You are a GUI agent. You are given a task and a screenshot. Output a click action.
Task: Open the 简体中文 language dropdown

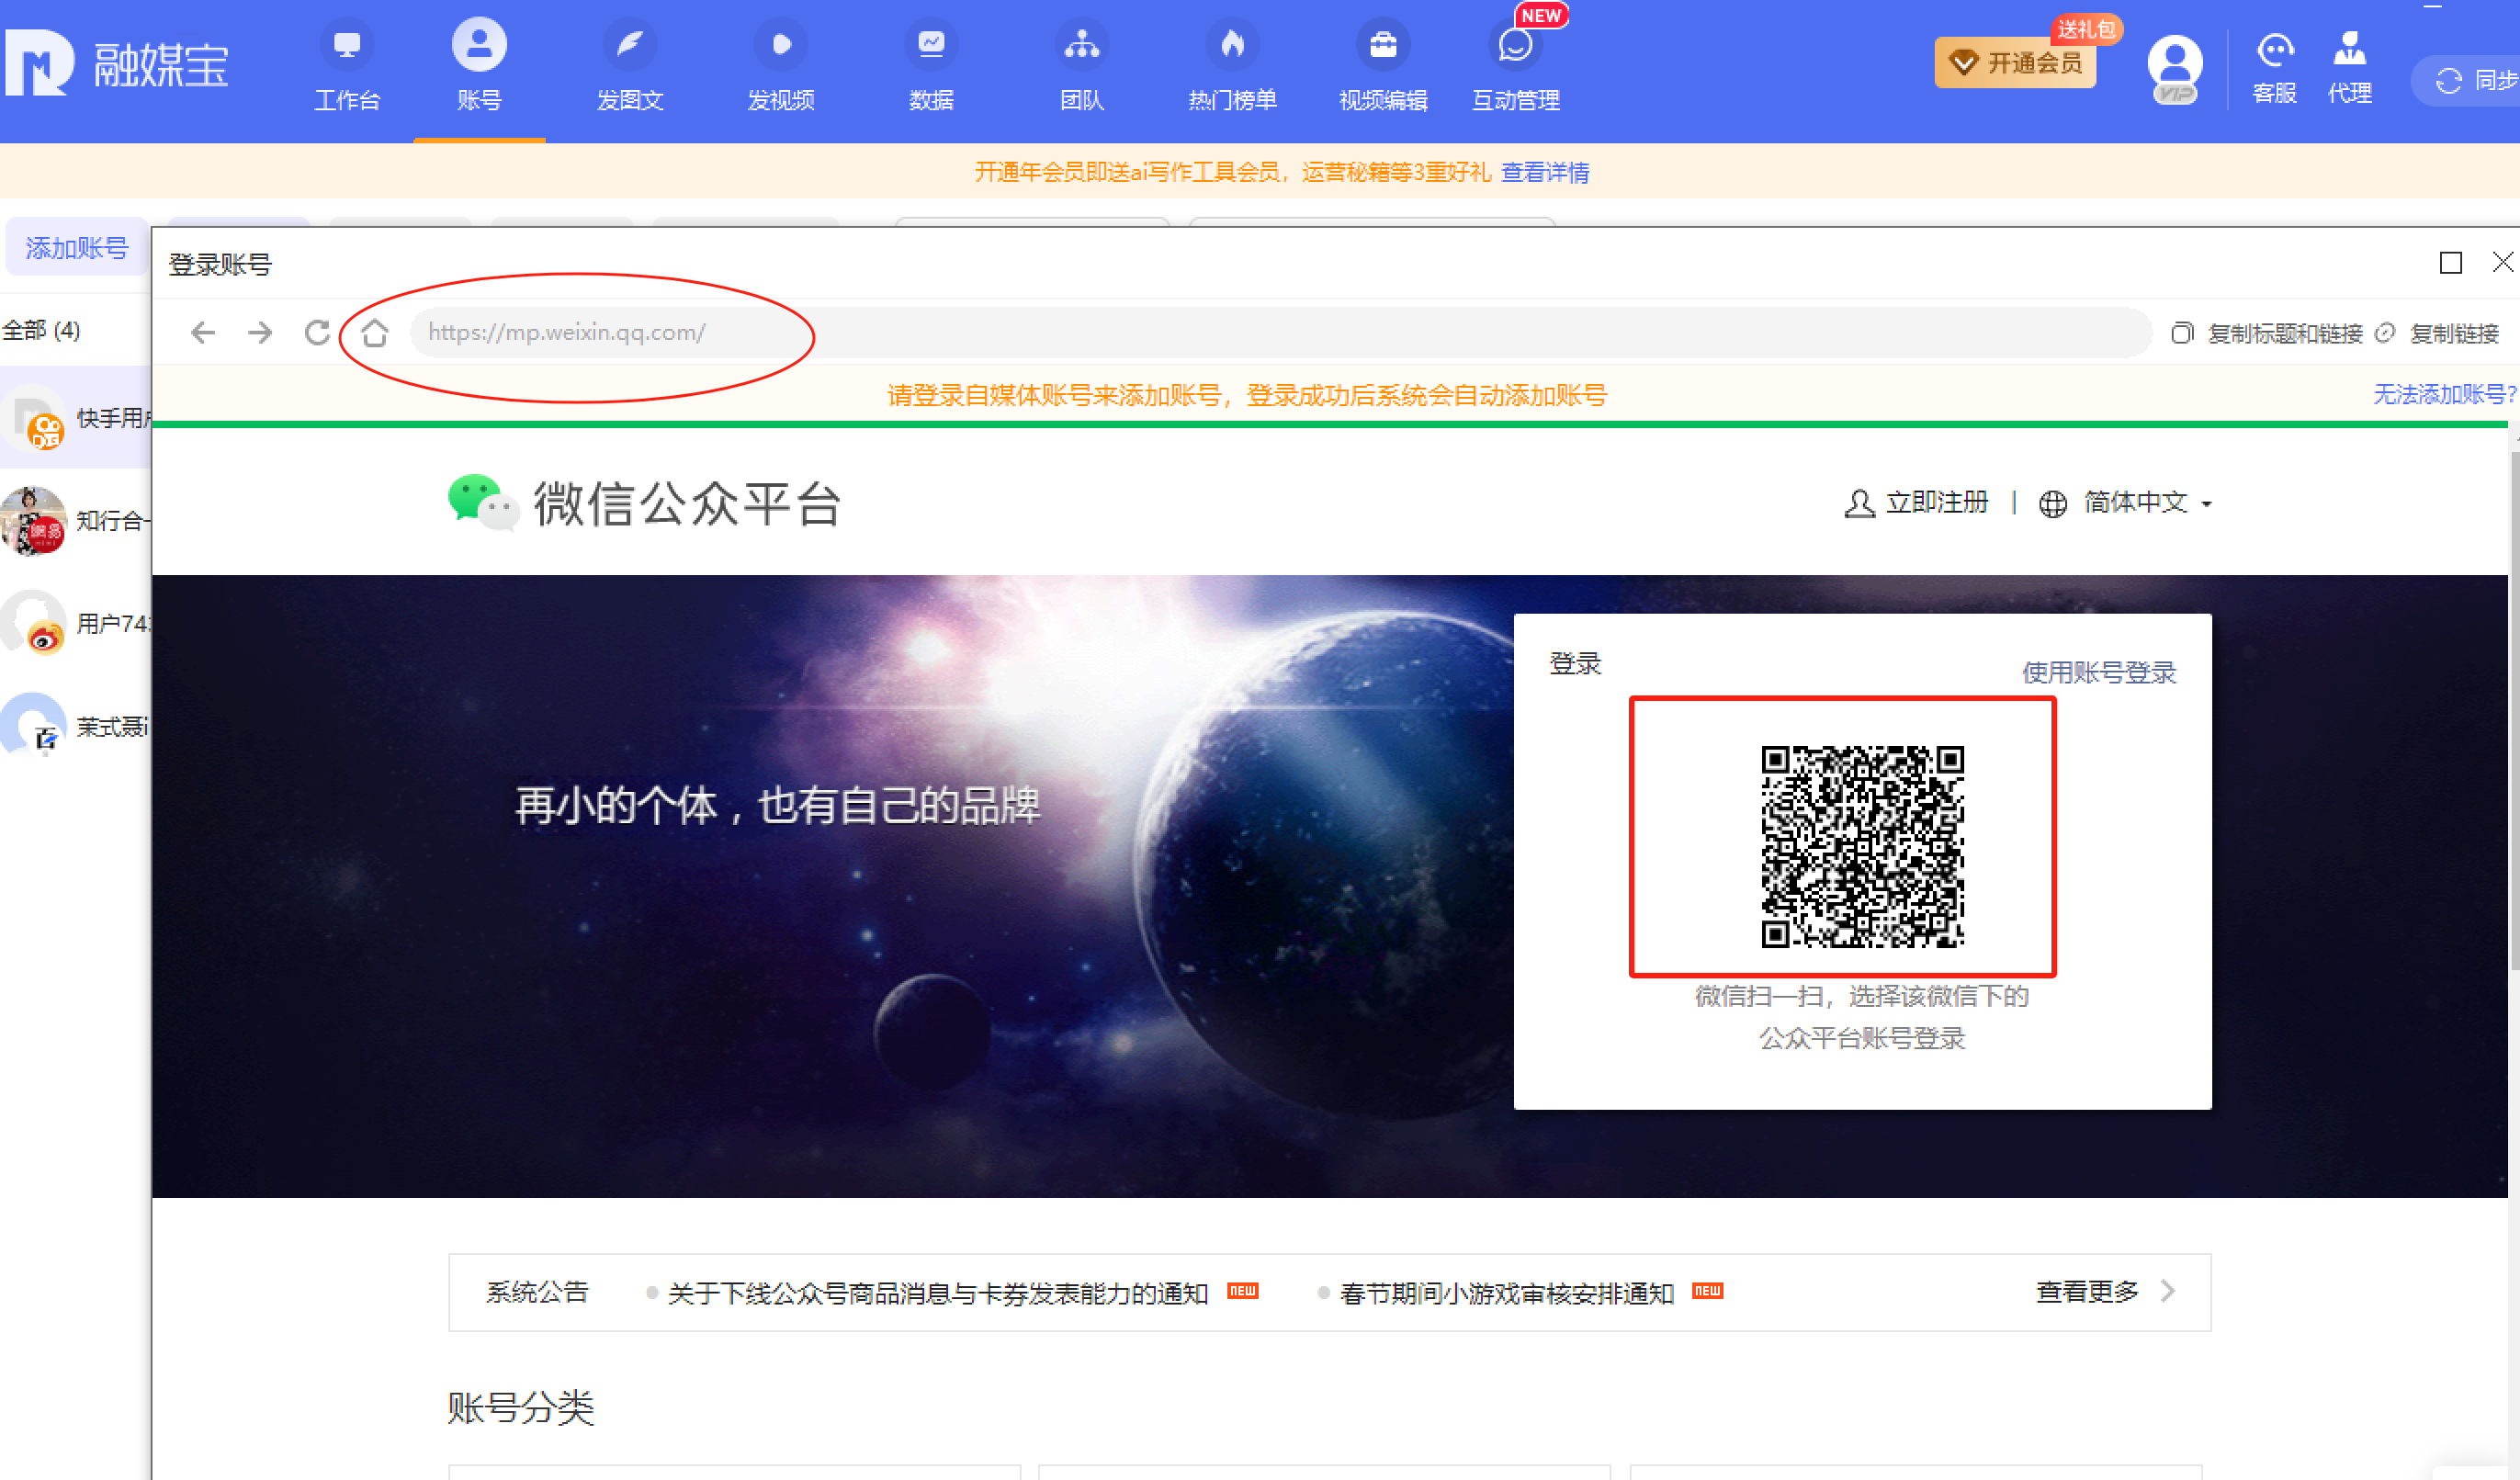click(x=2136, y=503)
